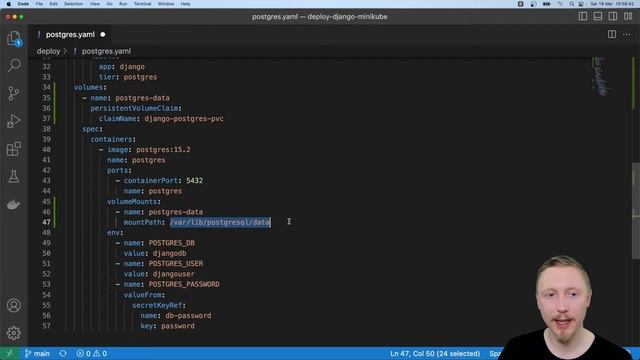The width and height of the screenshot is (640, 360).
Task: Open the Terminal menu
Action: coord(142,4)
